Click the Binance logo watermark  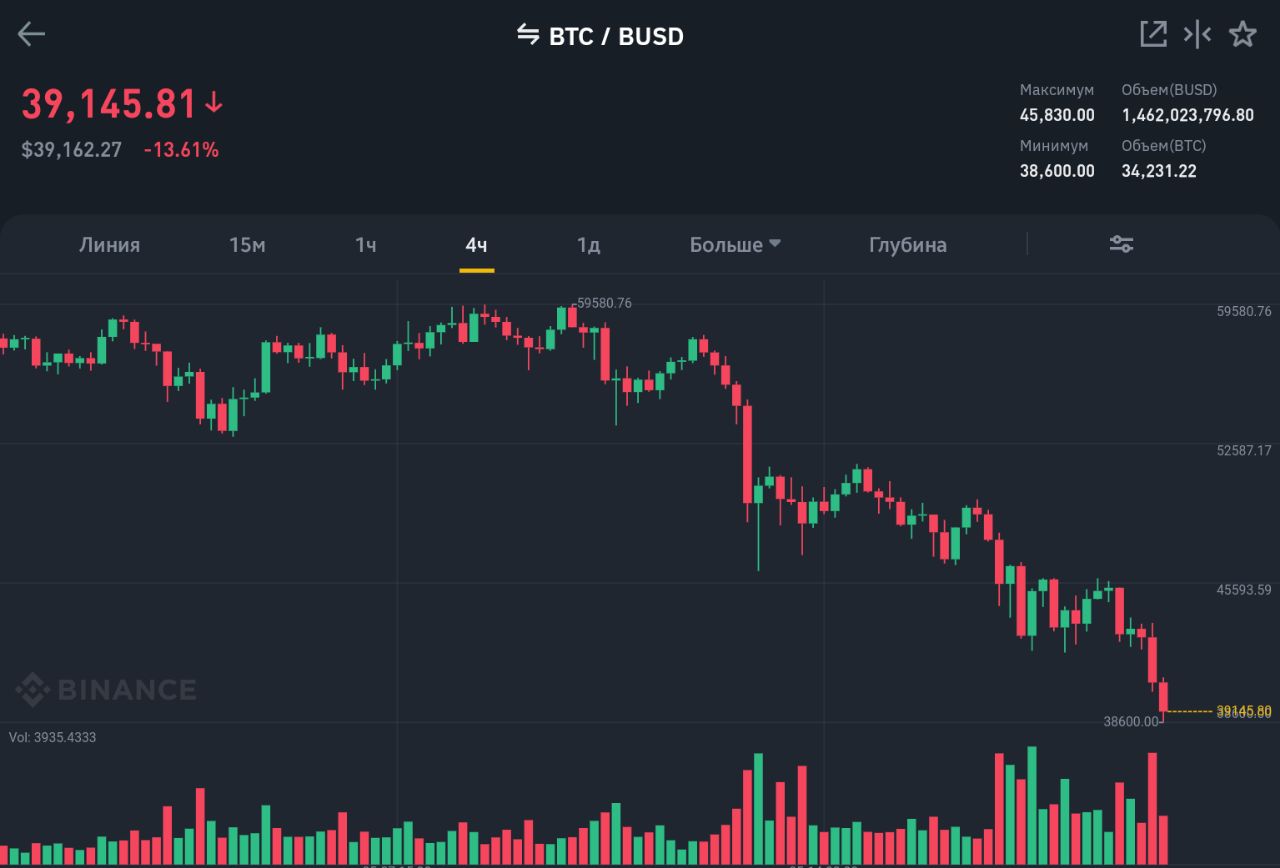click(106, 689)
